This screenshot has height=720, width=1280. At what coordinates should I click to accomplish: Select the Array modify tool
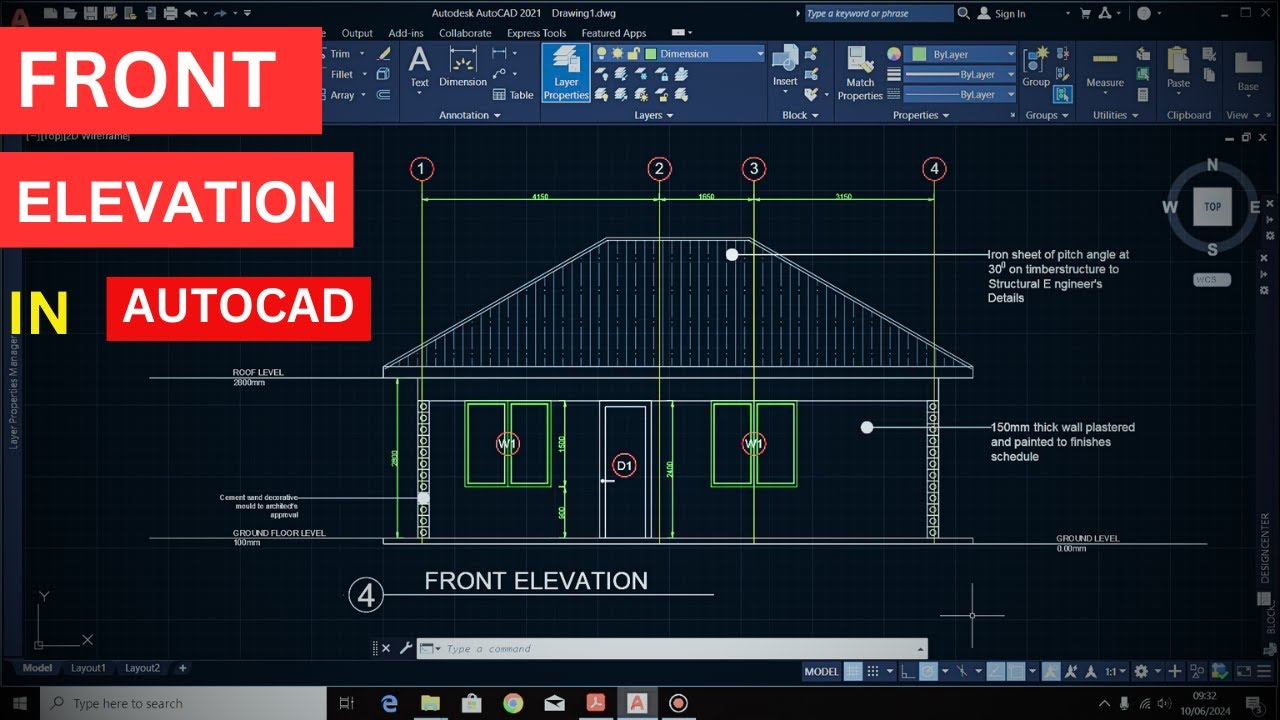(342, 95)
